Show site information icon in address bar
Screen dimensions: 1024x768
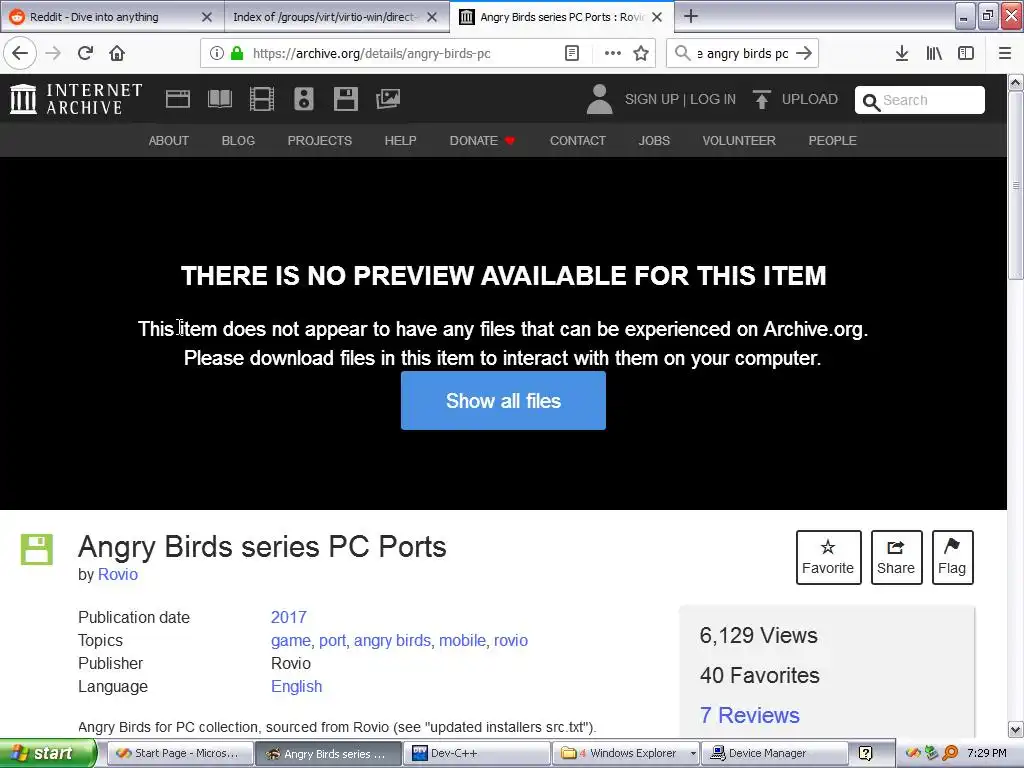217,54
